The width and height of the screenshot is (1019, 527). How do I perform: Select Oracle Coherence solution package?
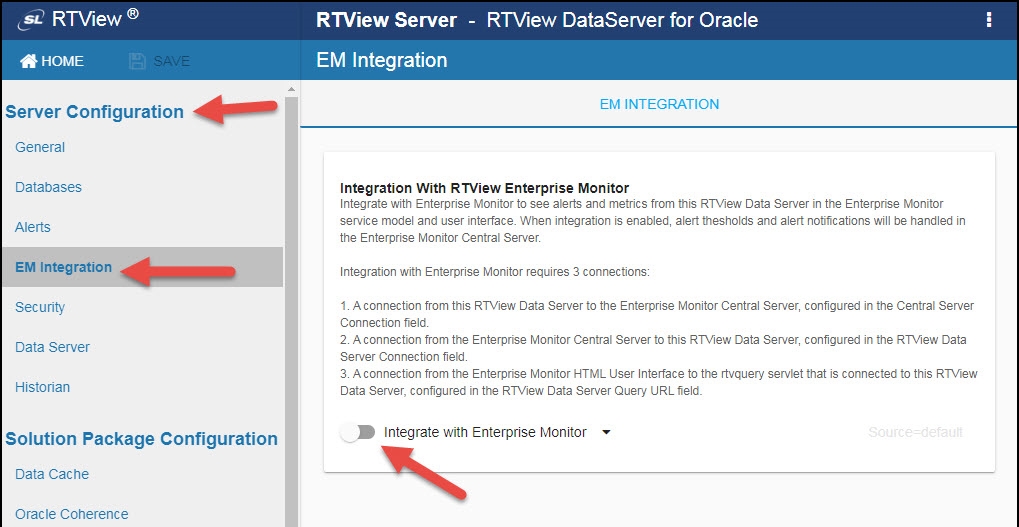point(71,514)
